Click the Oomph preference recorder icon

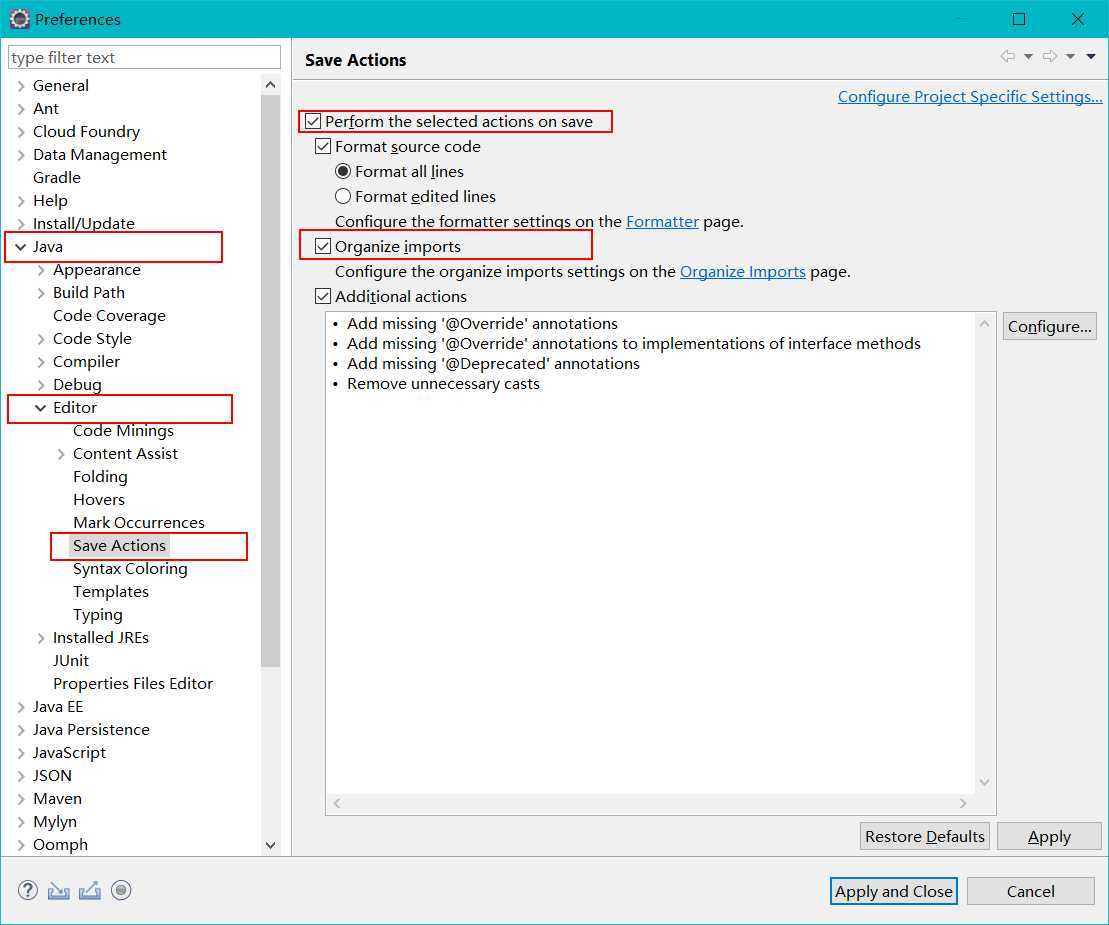tap(121, 890)
